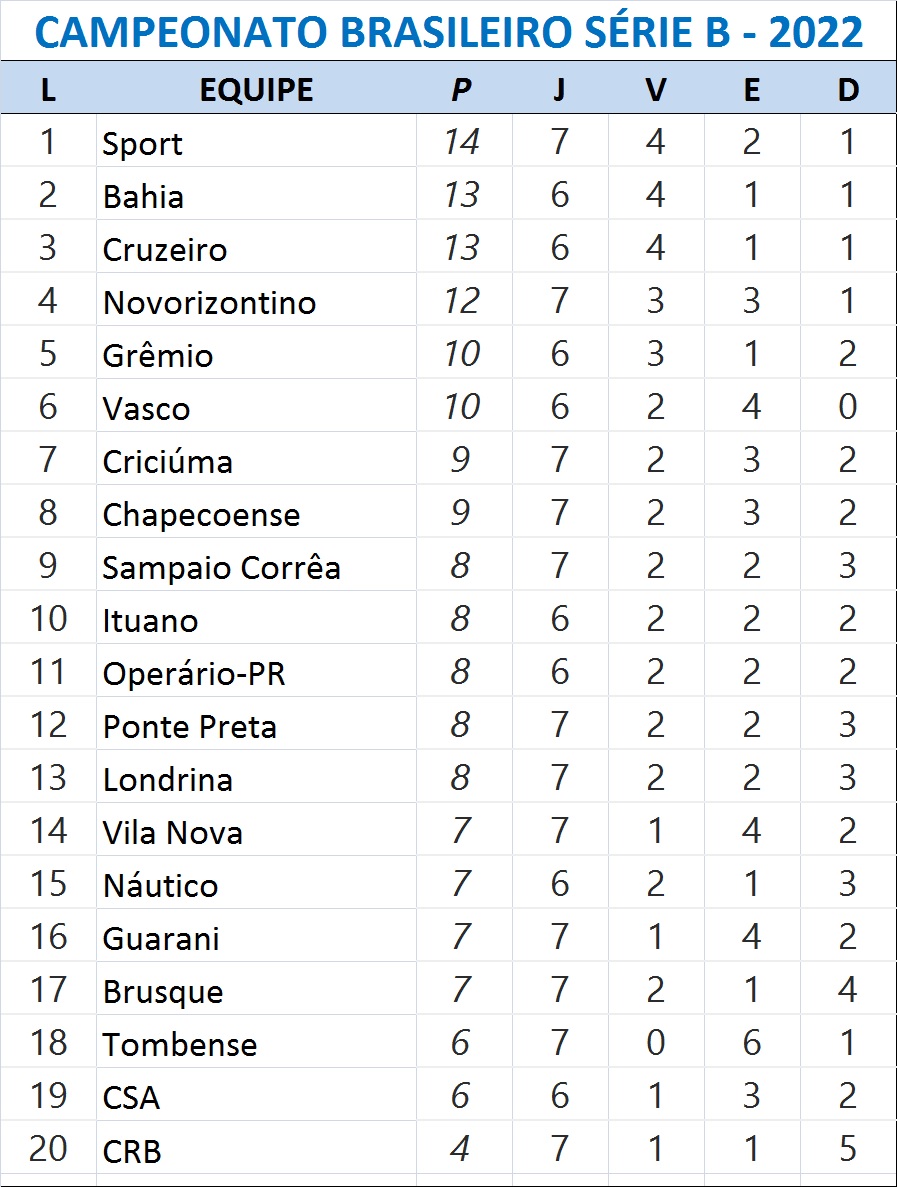Select the L position column header
The height and width of the screenshot is (1187, 897).
pyautogui.click(x=48, y=90)
